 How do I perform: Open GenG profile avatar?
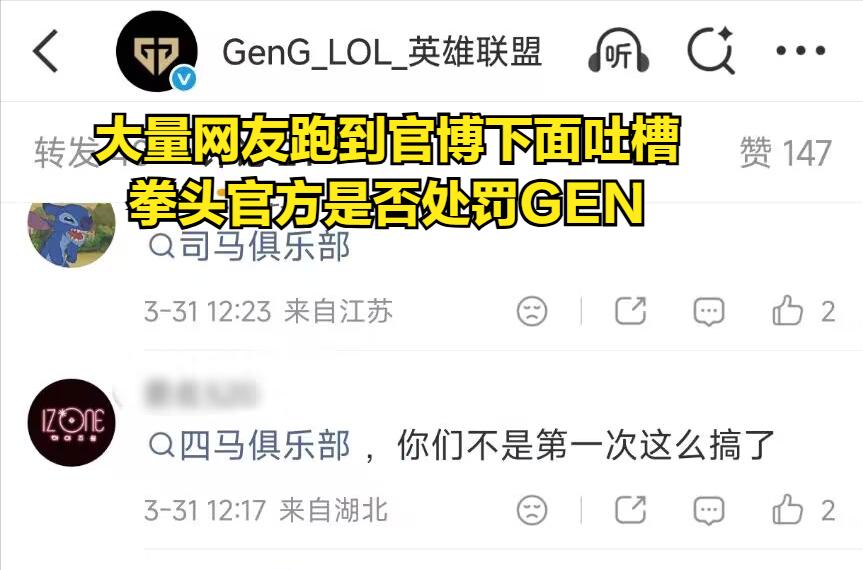pyautogui.click(x=157, y=51)
